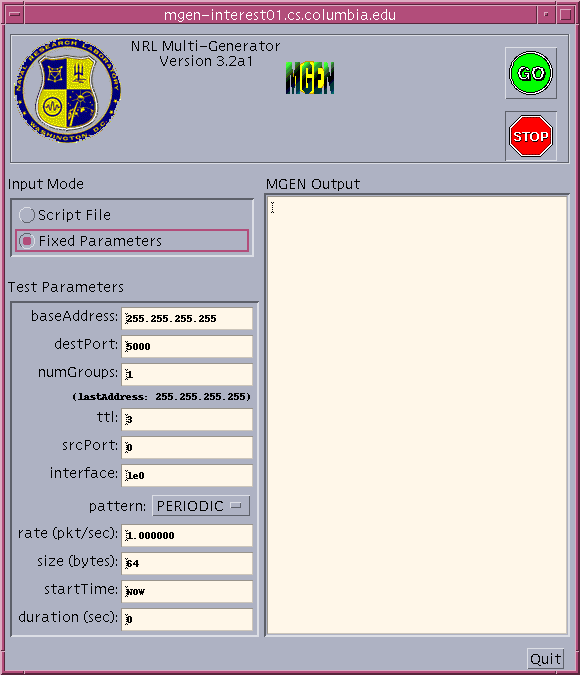Click the ttl input field
Image resolution: width=580 pixels, height=675 pixels.
coord(187,419)
